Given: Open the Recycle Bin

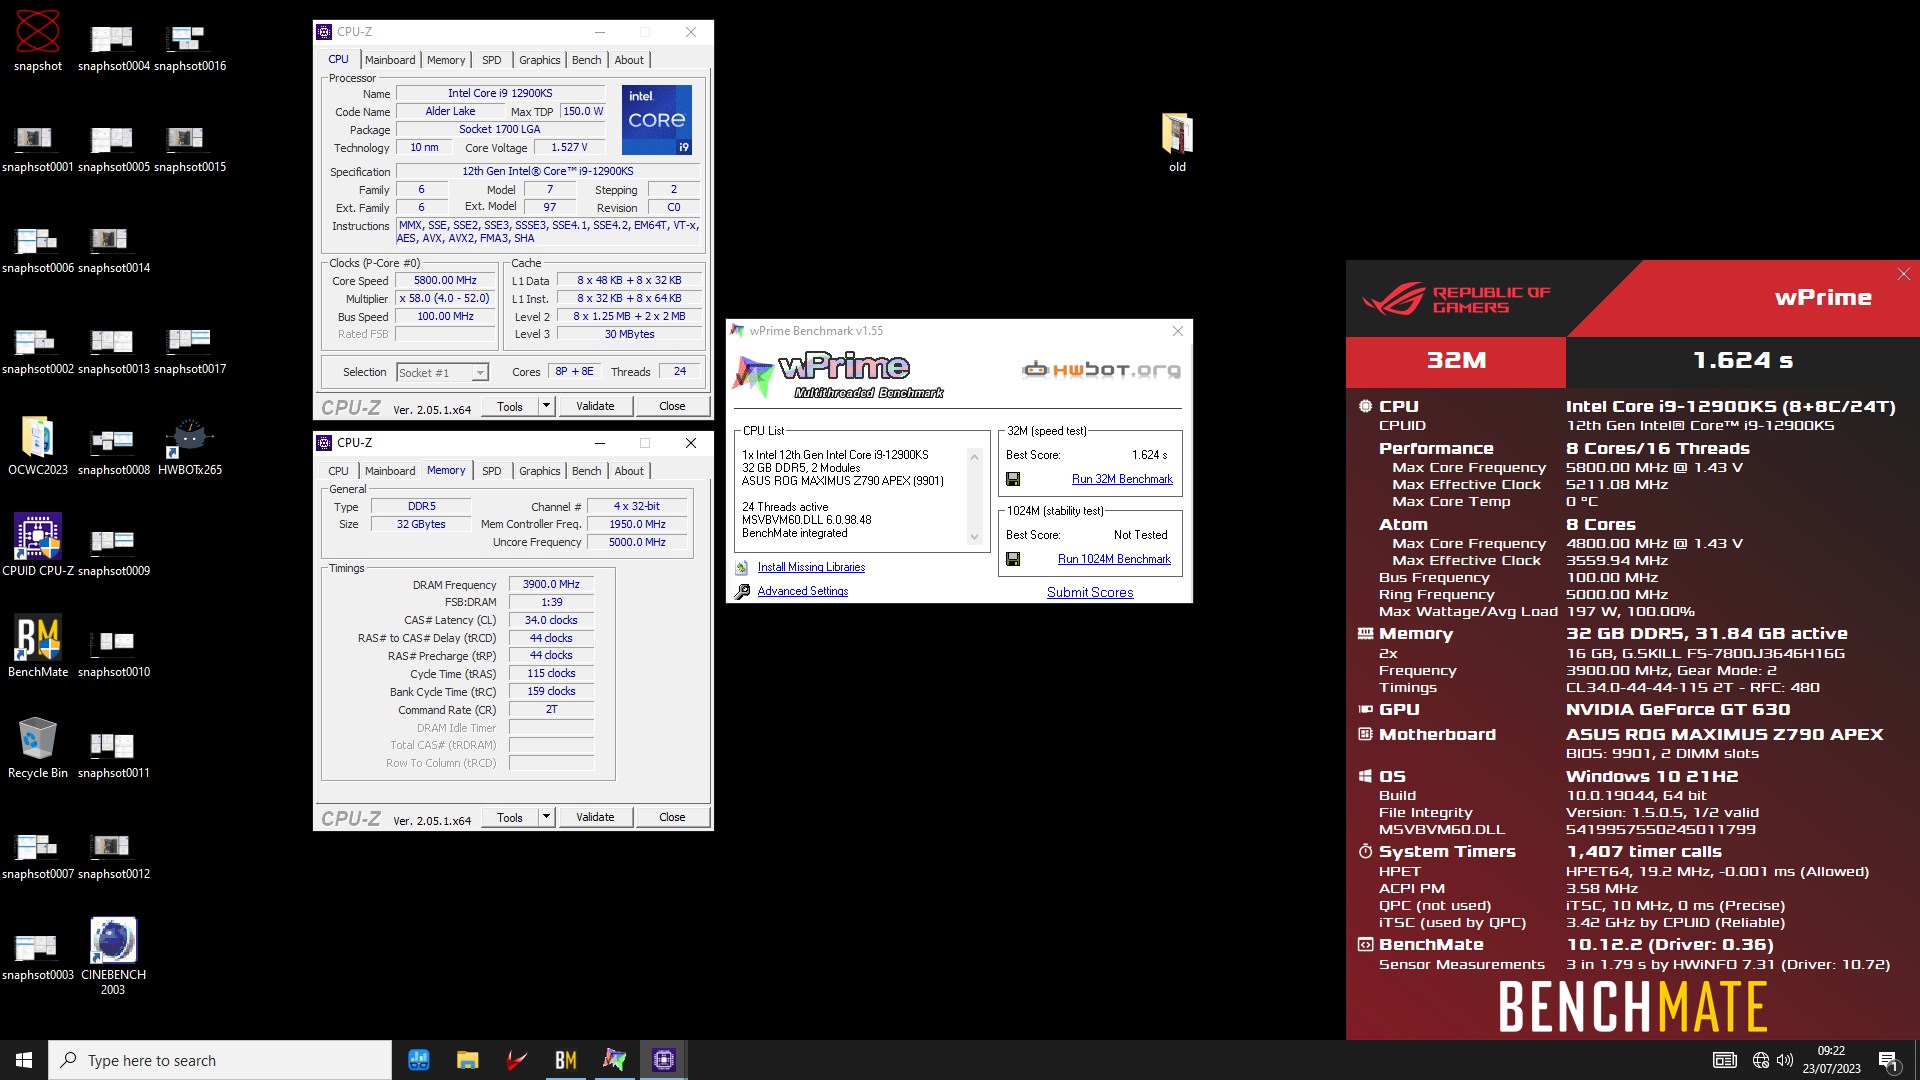Looking at the screenshot, I should (x=38, y=749).
